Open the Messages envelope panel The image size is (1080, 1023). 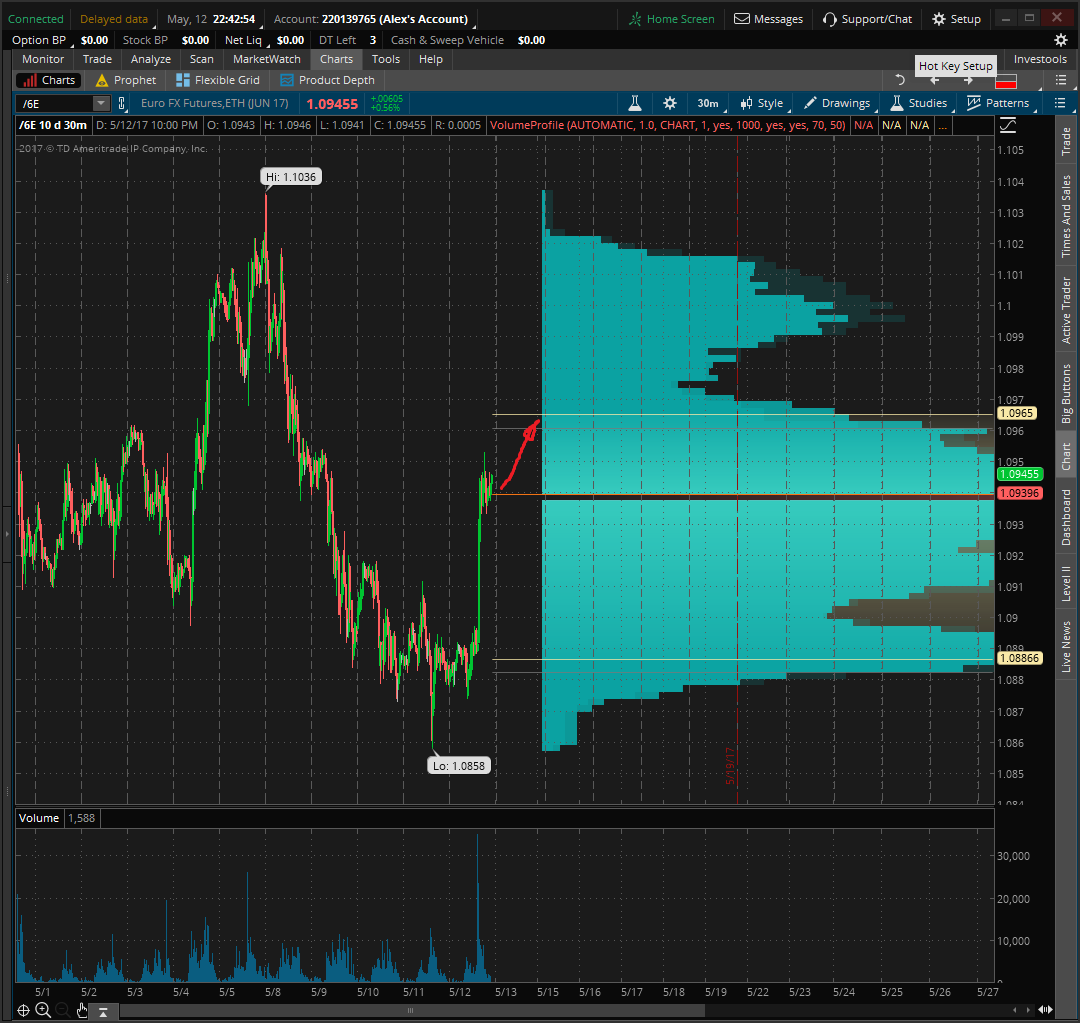(768, 19)
